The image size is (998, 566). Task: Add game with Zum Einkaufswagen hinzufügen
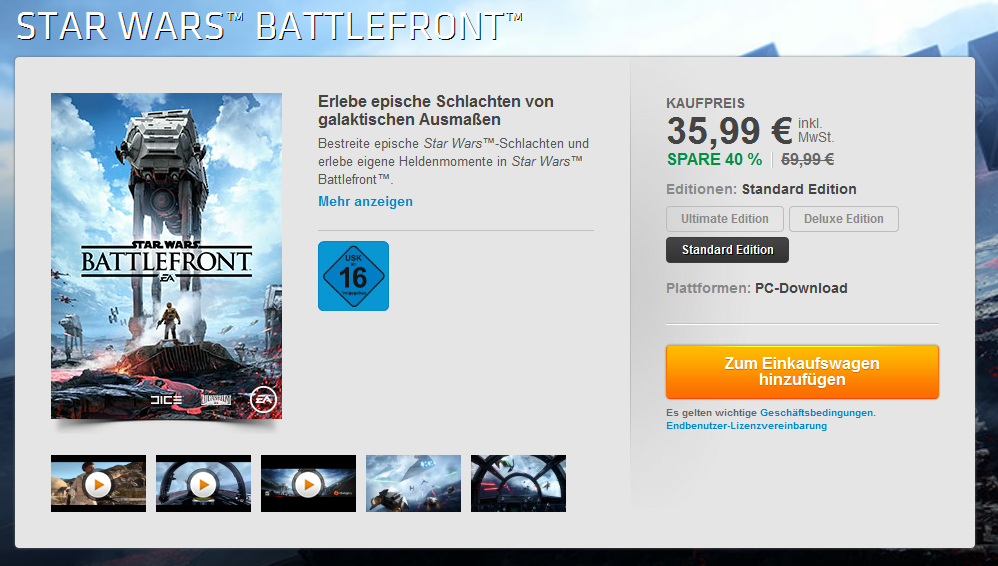802,372
